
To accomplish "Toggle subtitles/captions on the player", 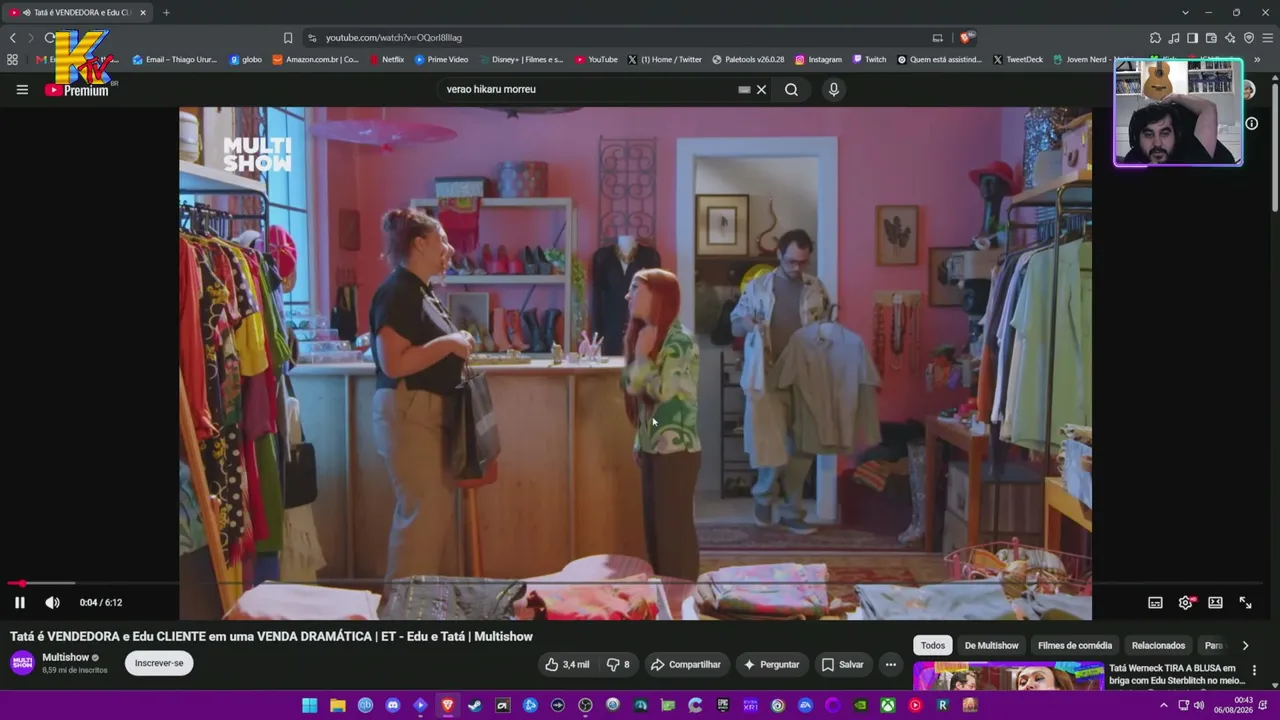I will tap(1155, 602).
